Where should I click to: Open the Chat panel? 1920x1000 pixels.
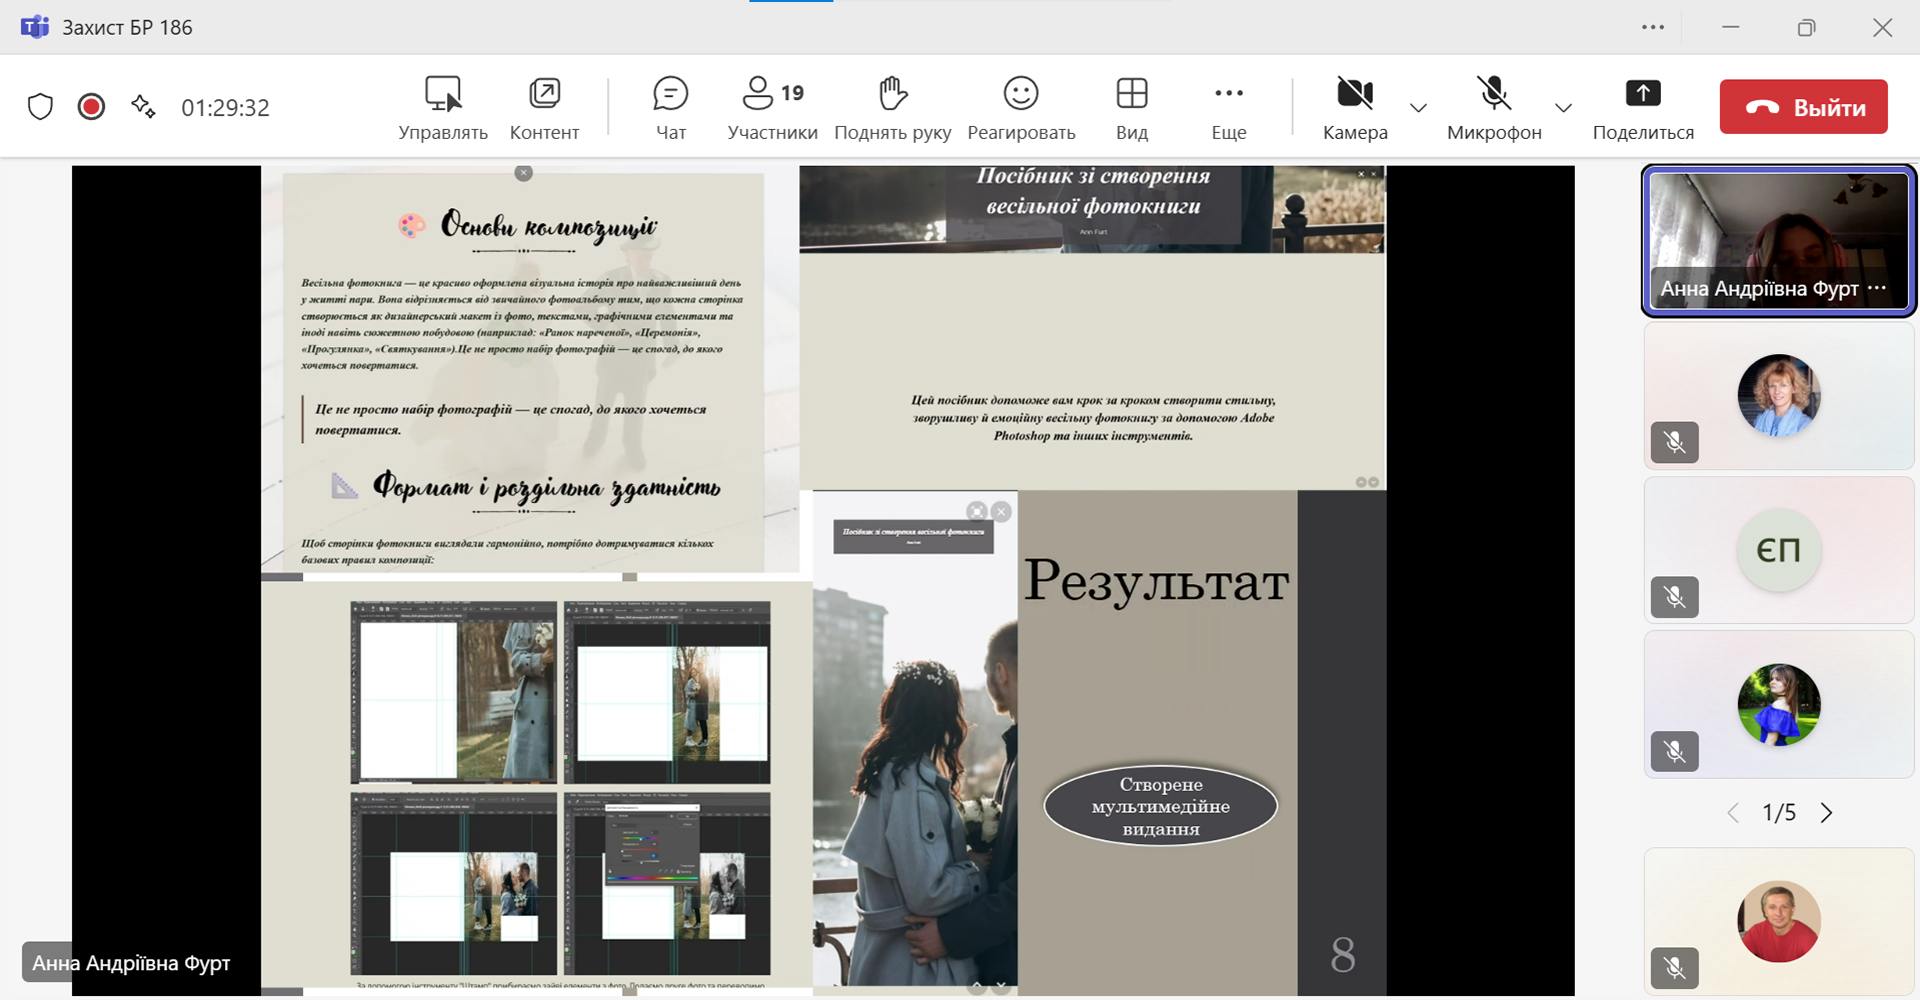670,107
